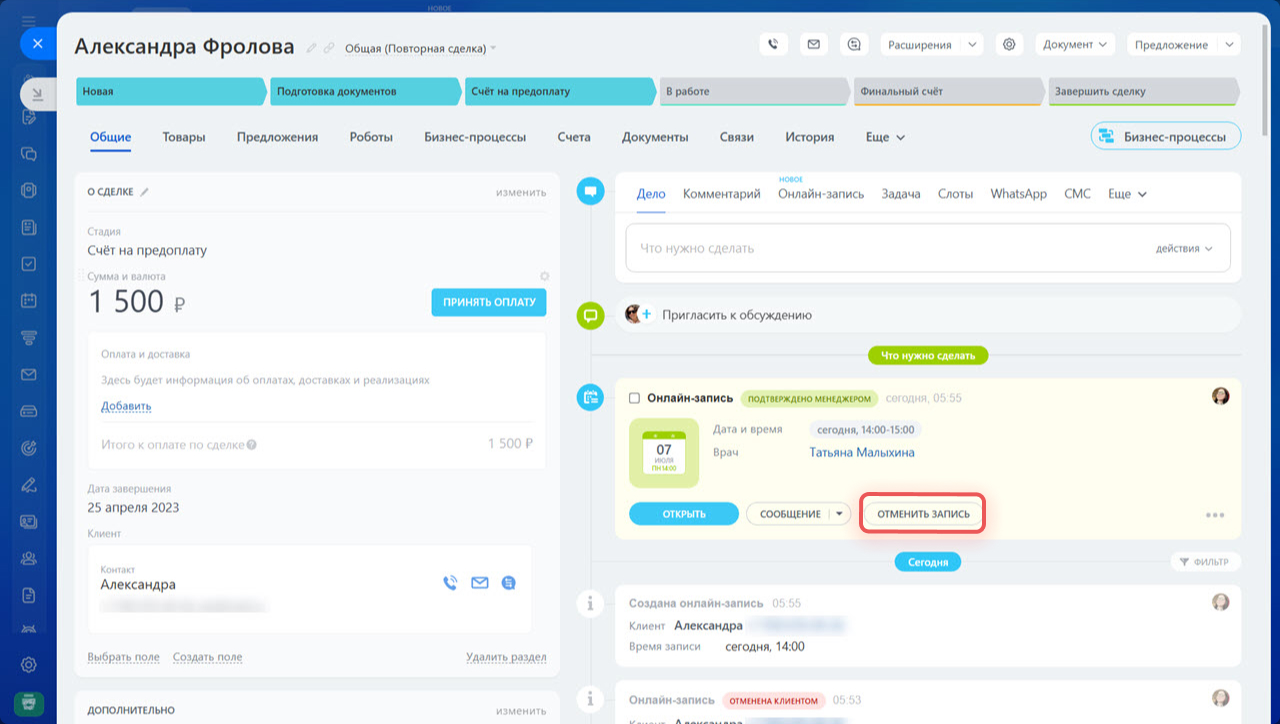The height and width of the screenshot is (724, 1280).
Task: Call contact Александра via phone icon
Action: pos(450,583)
